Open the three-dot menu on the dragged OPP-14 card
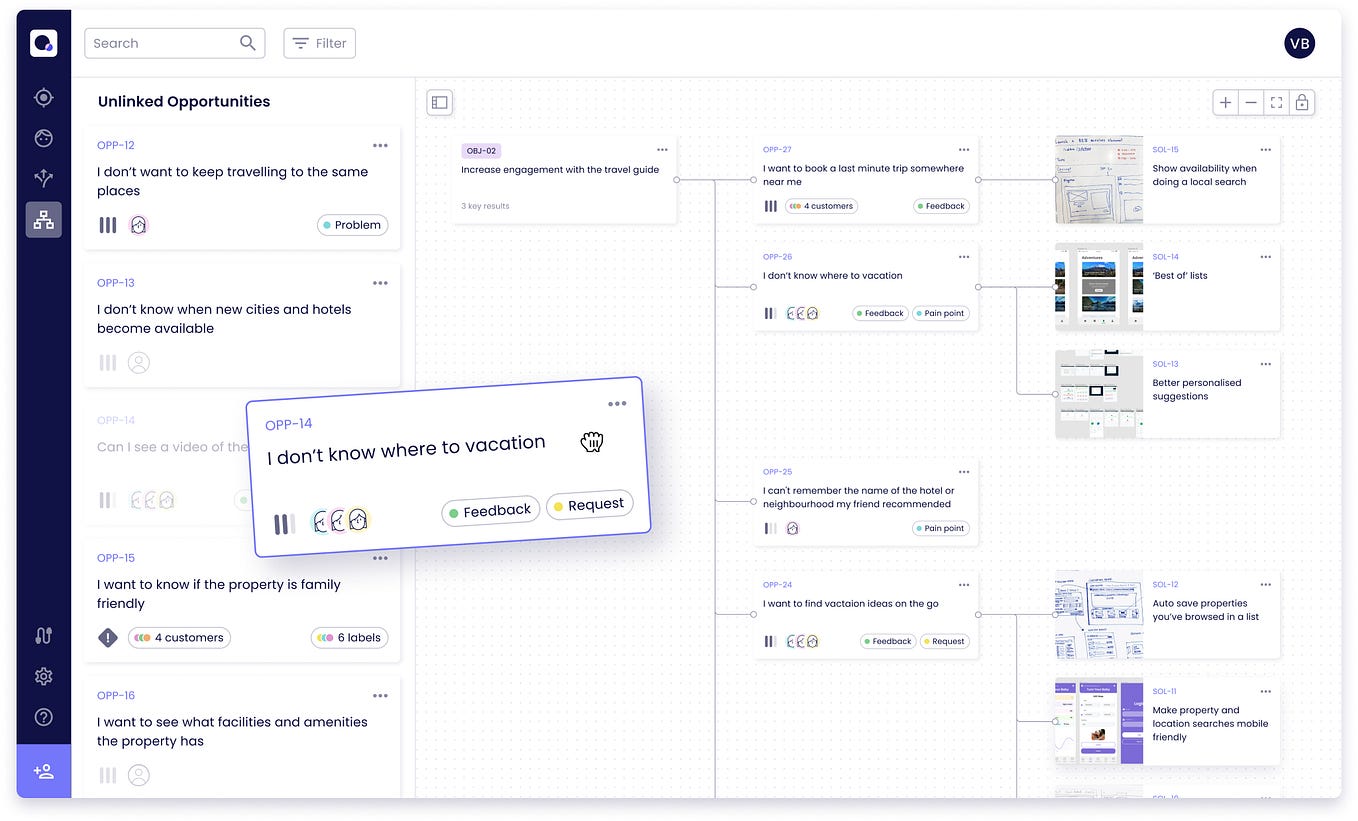This screenshot has height=821, width=1358. (617, 403)
